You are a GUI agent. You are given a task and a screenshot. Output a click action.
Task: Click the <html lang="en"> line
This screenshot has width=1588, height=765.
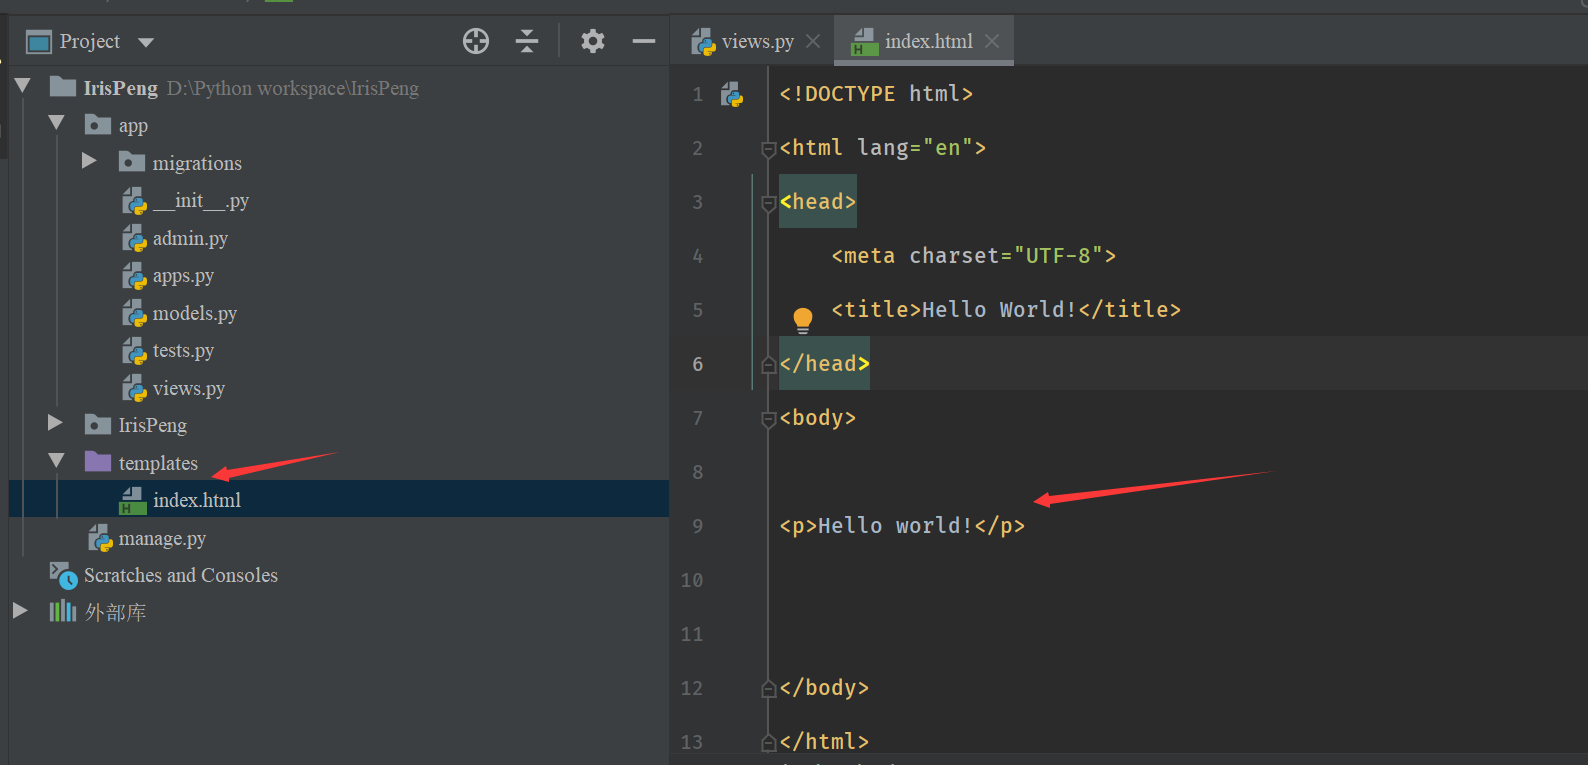(x=883, y=148)
